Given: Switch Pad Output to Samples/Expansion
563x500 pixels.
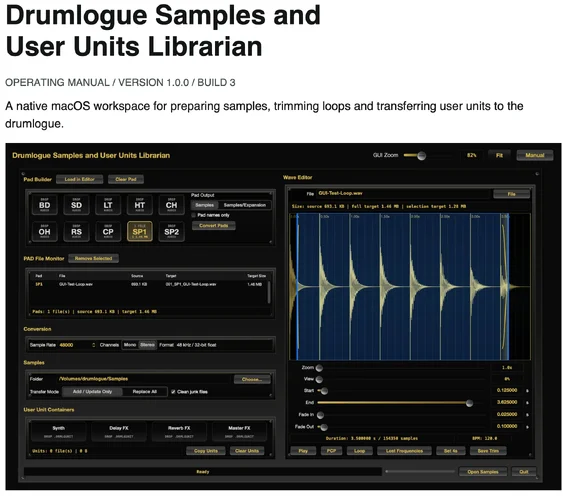Looking at the screenshot, I should coord(245,205).
